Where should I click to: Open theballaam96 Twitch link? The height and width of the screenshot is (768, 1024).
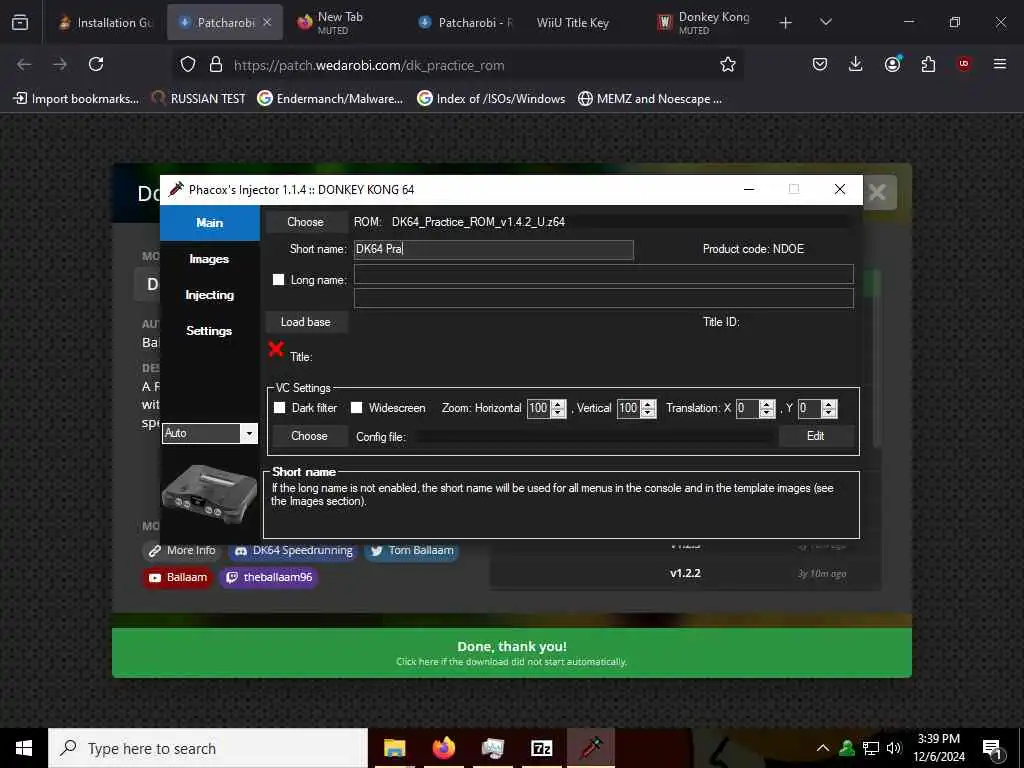click(x=269, y=577)
